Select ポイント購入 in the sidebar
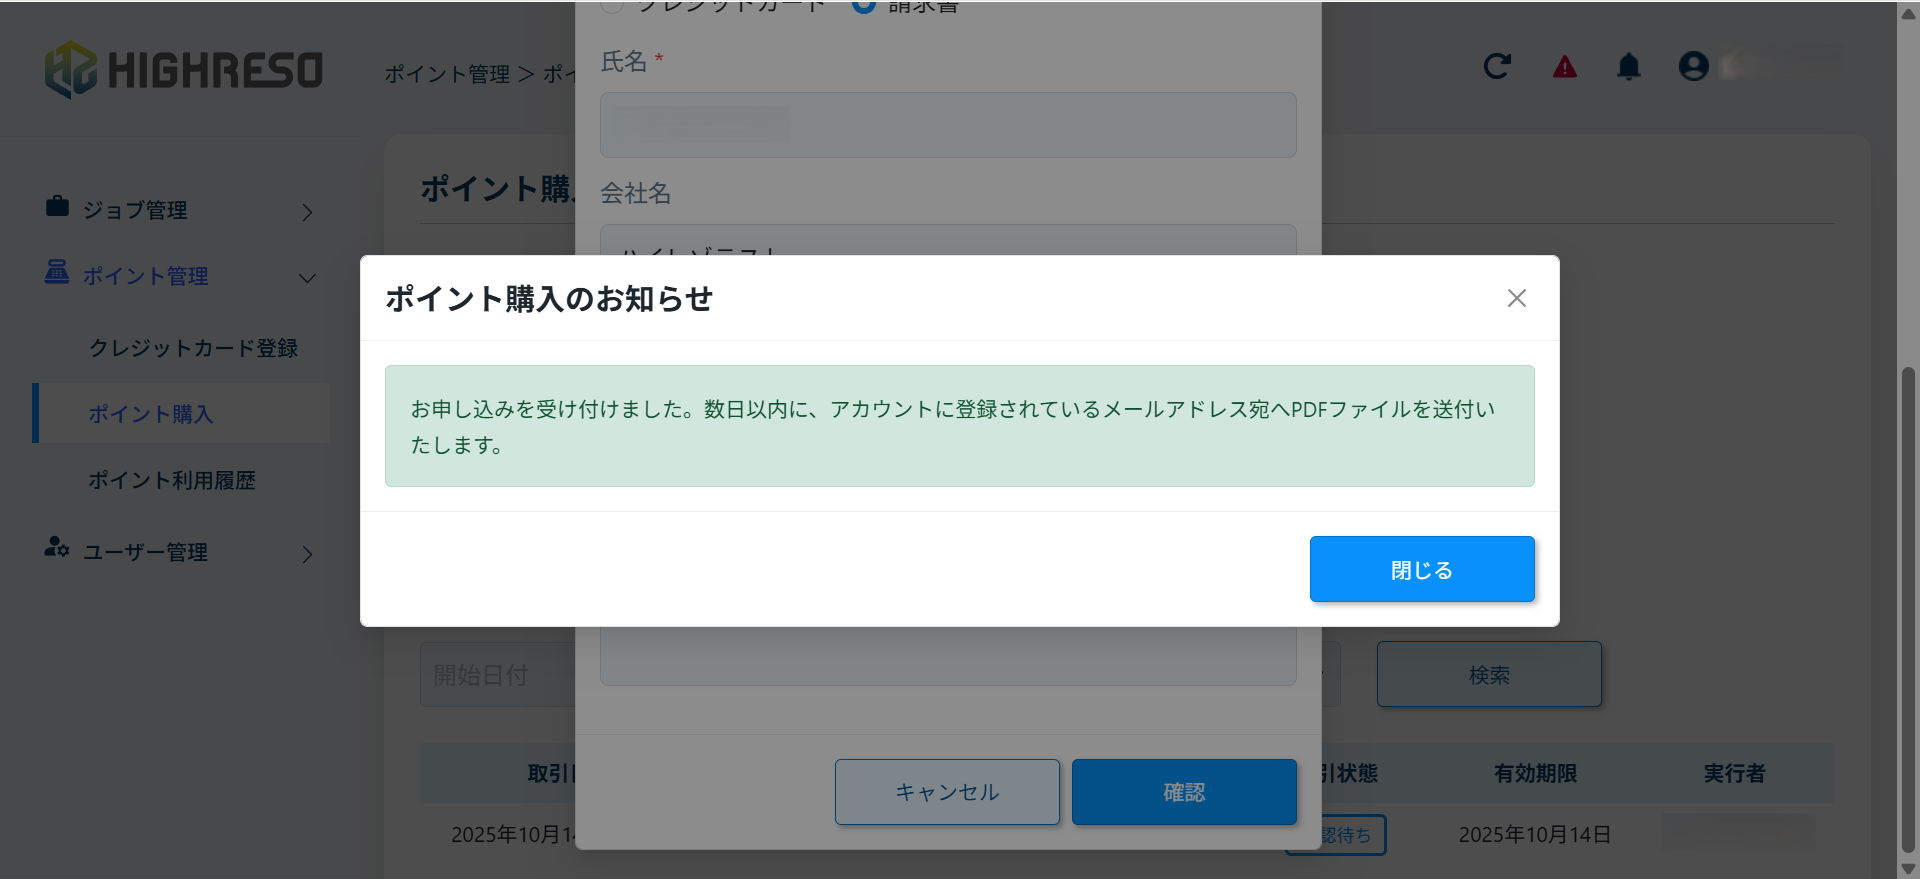Viewport: 1920px width, 879px height. (x=151, y=414)
